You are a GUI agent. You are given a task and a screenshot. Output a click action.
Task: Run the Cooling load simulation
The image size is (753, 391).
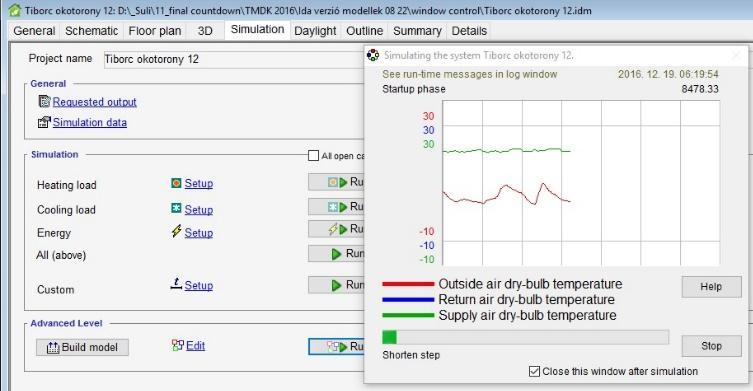[x=336, y=207]
